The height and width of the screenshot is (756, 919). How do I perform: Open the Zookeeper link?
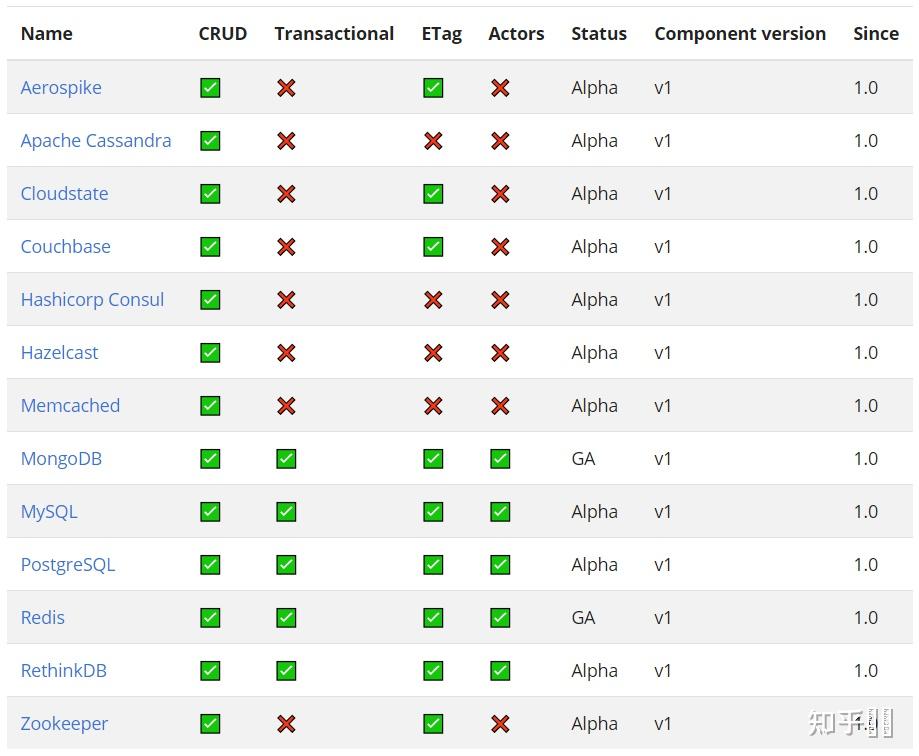point(64,724)
